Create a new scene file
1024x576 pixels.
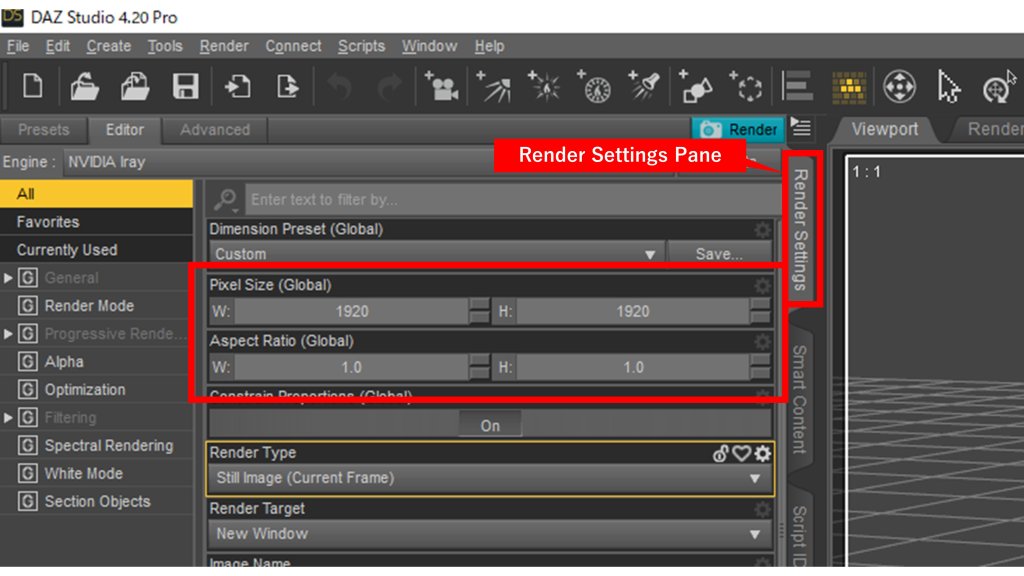pyautogui.click(x=33, y=86)
